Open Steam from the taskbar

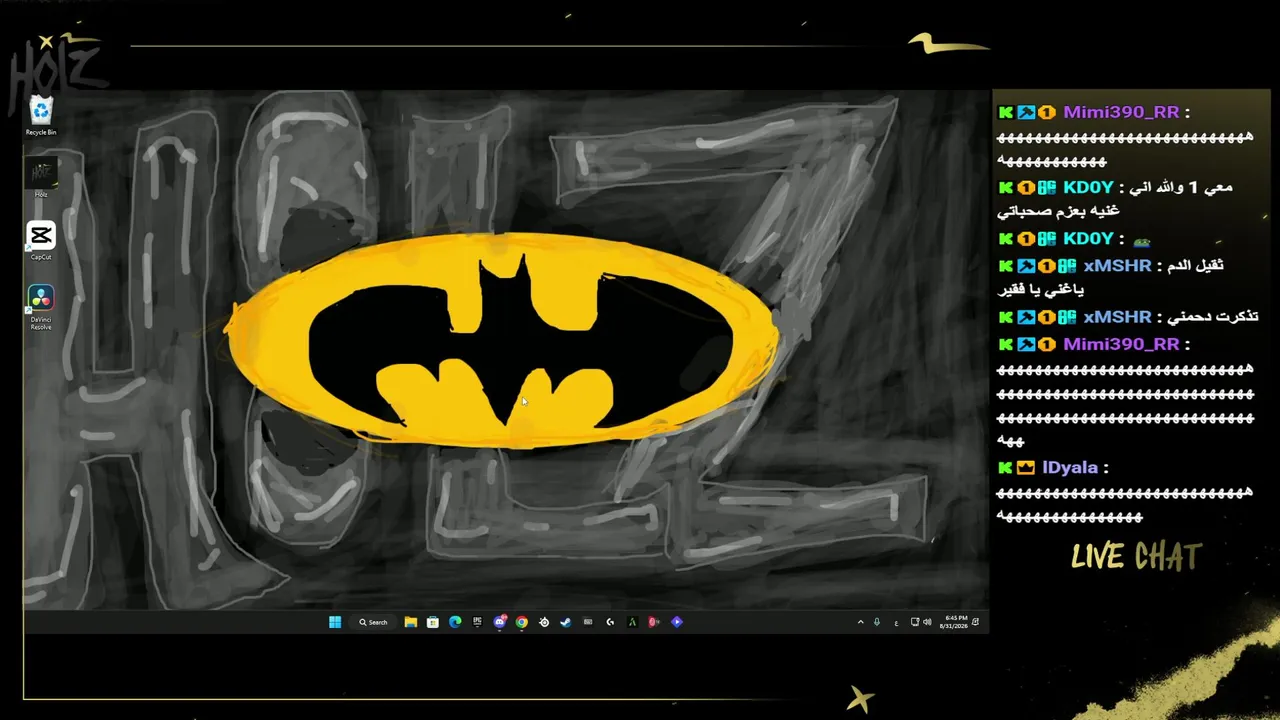point(565,622)
